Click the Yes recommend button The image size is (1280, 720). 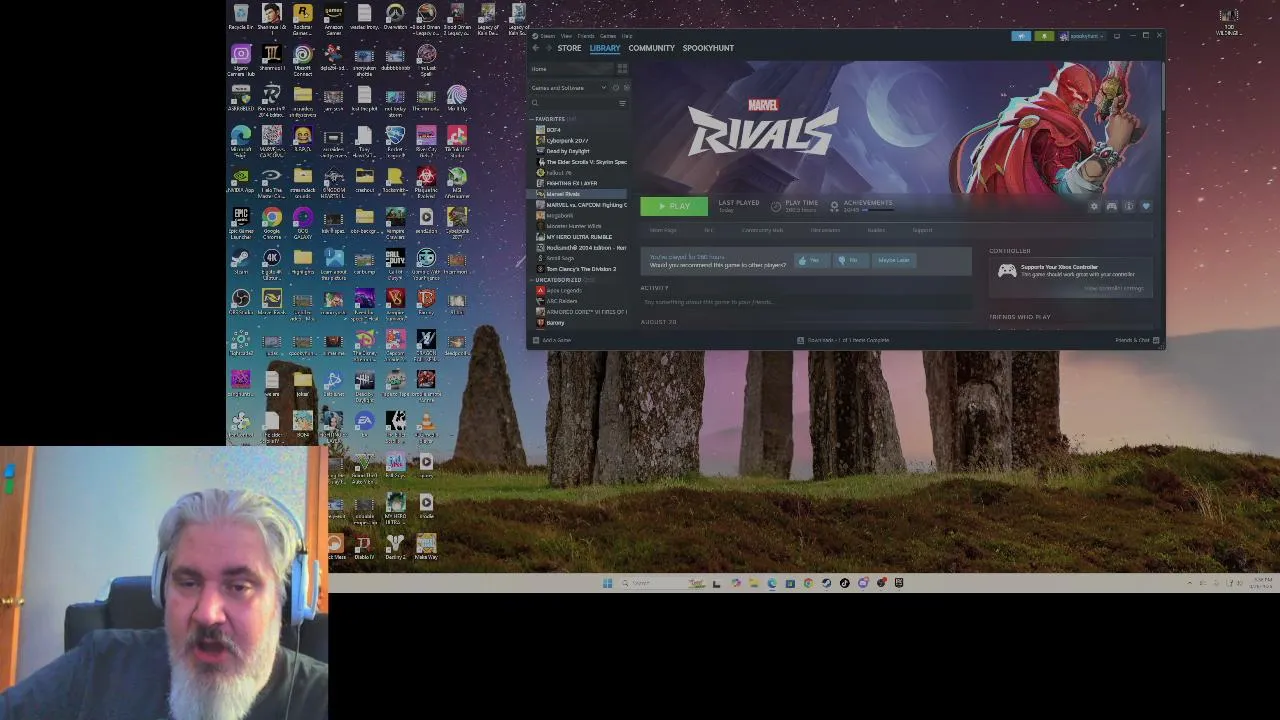click(x=810, y=261)
